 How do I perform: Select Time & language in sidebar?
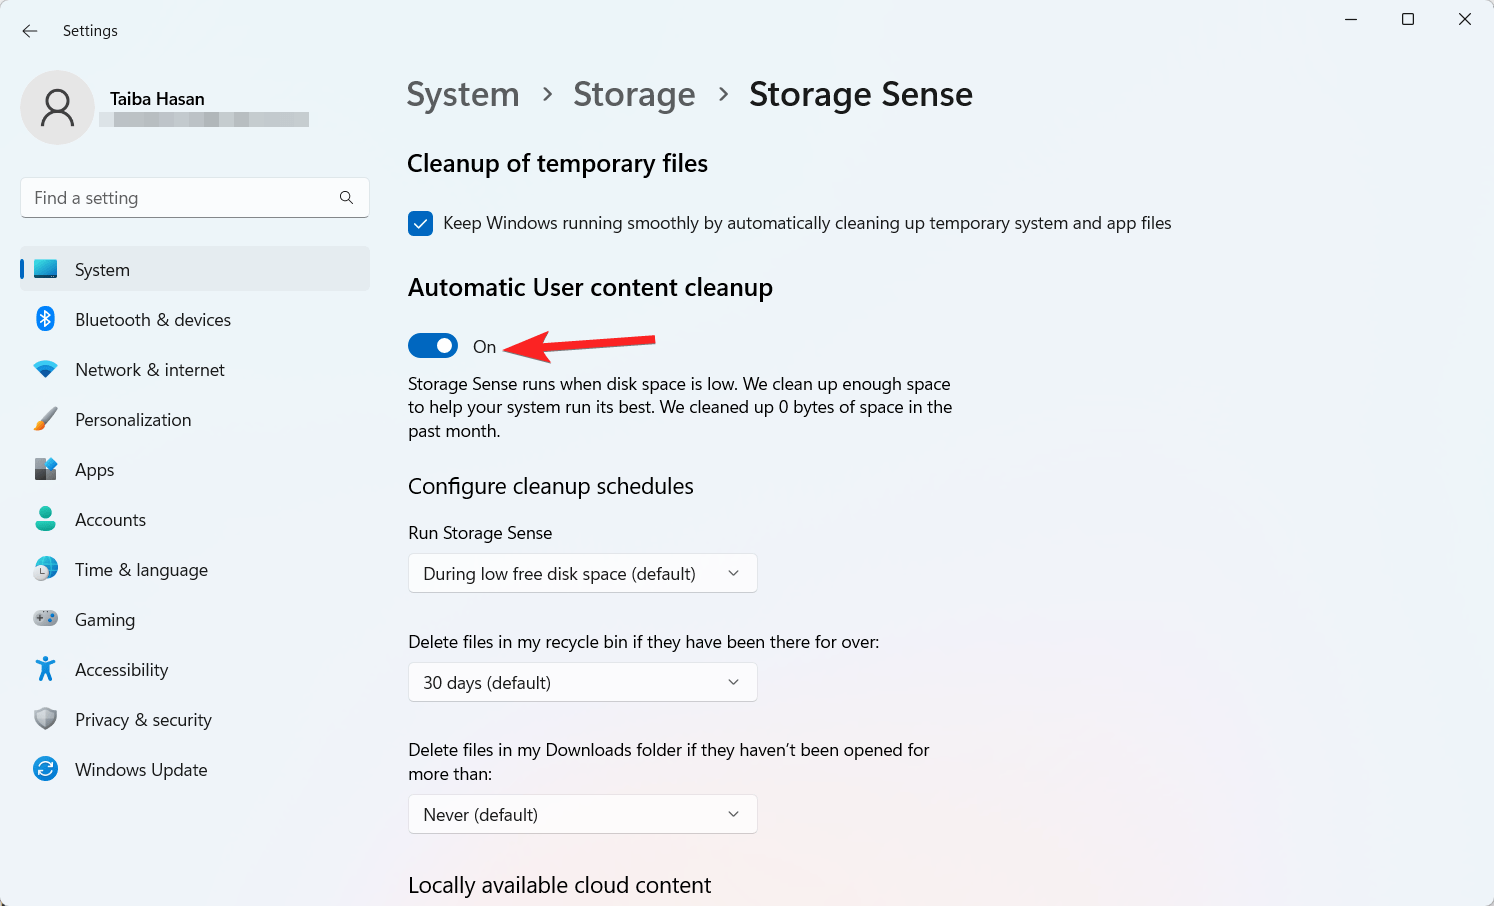141,570
